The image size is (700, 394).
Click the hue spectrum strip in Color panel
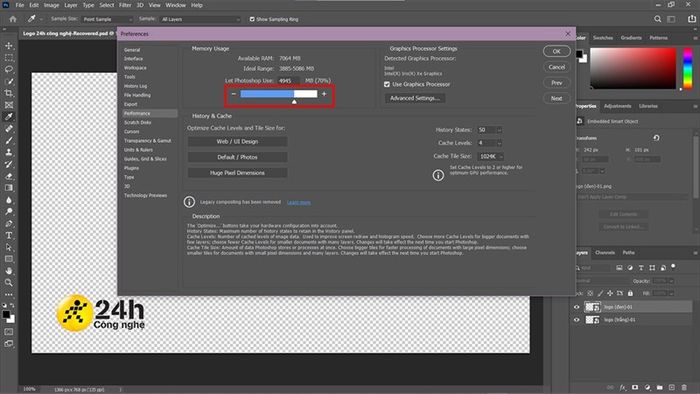point(688,68)
